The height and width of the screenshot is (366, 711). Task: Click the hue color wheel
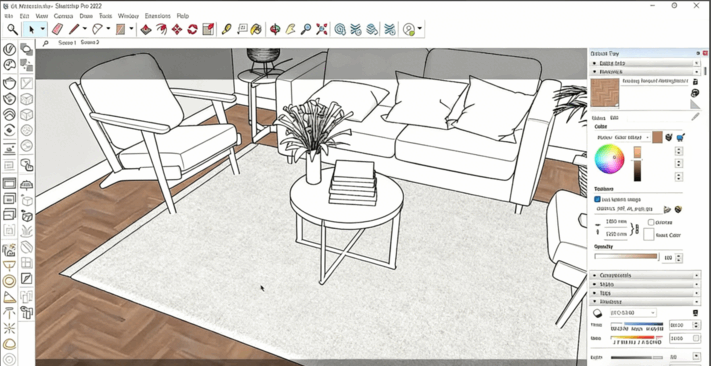coord(609,159)
